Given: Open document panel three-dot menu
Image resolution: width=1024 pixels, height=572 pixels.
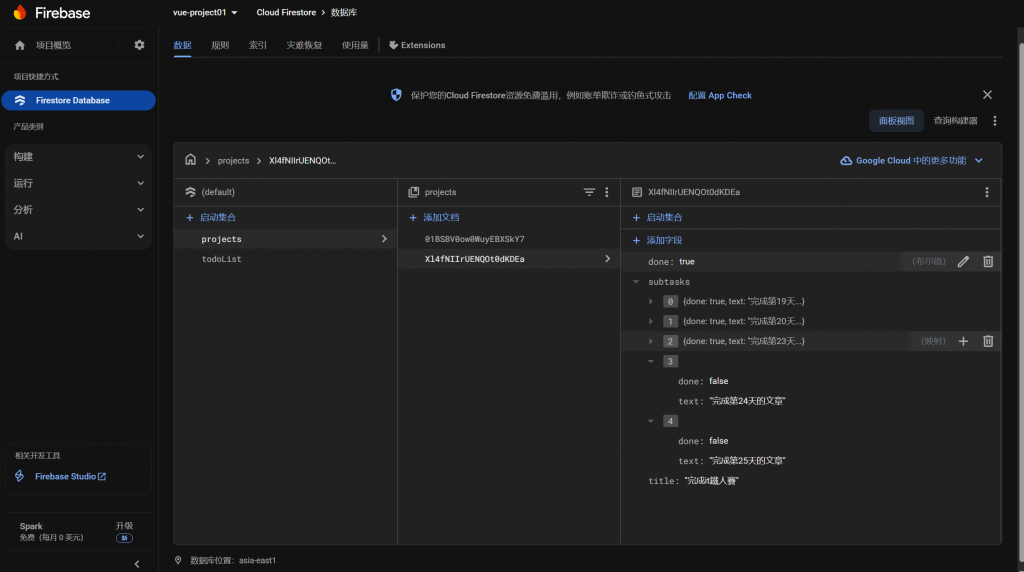Looking at the screenshot, I should 987,192.
